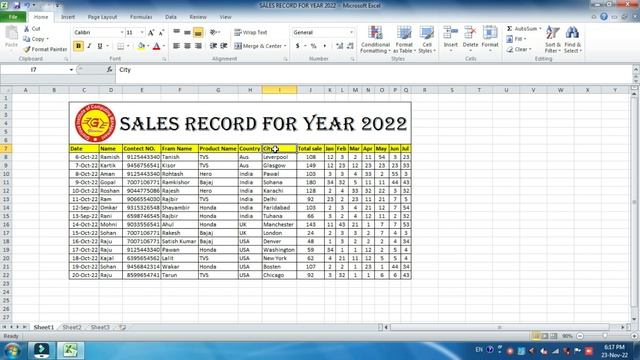The height and width of the screenshot is (360, 640).
Task: Open Merge & Center dropdown arrow
Action: coord(285,46)
